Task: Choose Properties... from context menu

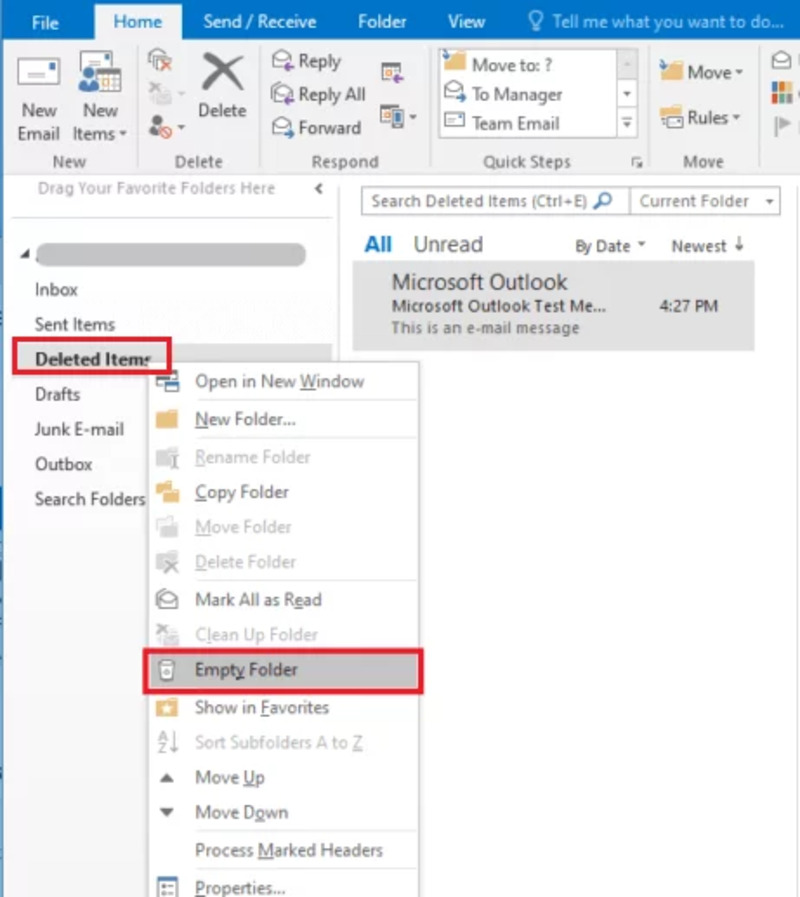Action: coord(284,887)
